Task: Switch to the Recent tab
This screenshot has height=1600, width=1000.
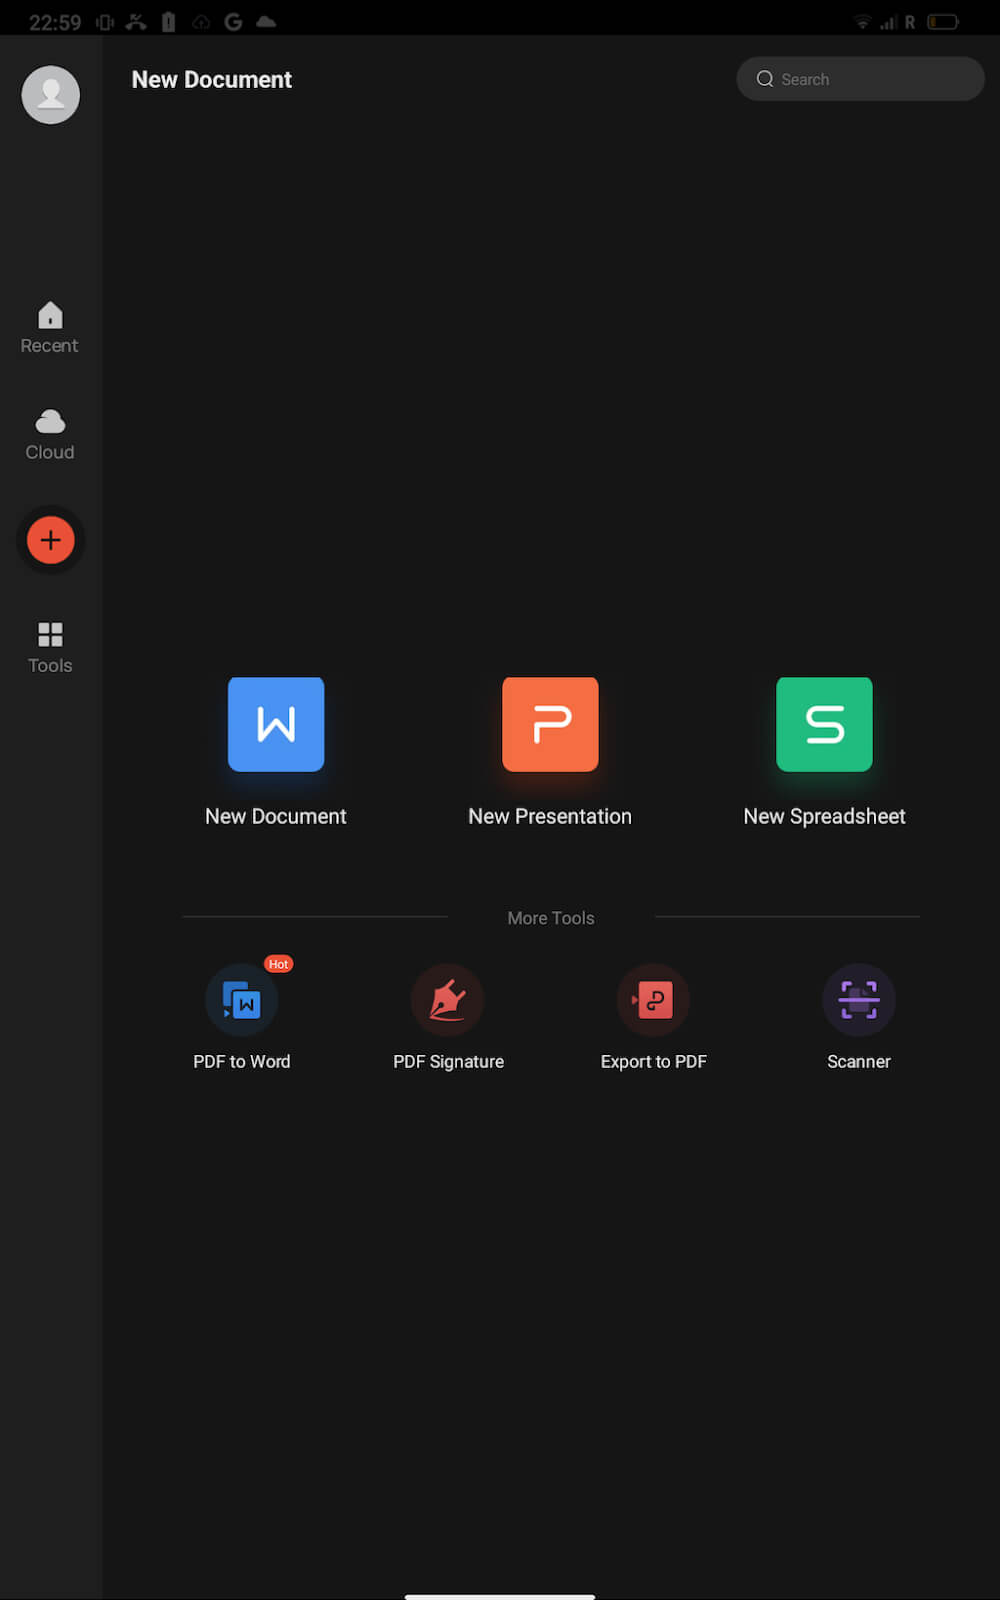Action: [x=50, y=328]
